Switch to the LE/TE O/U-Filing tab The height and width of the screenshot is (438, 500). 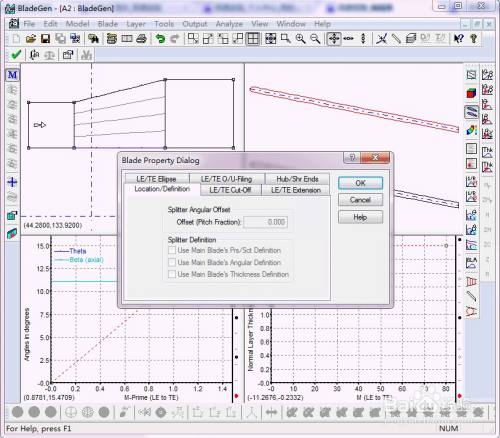click(226, 179)
